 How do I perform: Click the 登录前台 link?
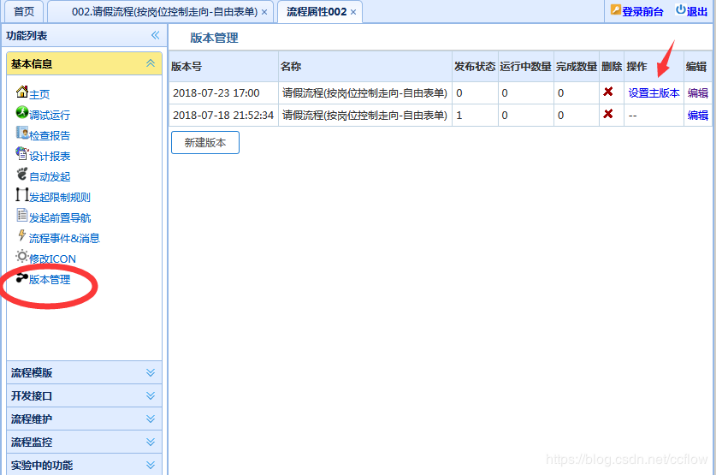642,11
